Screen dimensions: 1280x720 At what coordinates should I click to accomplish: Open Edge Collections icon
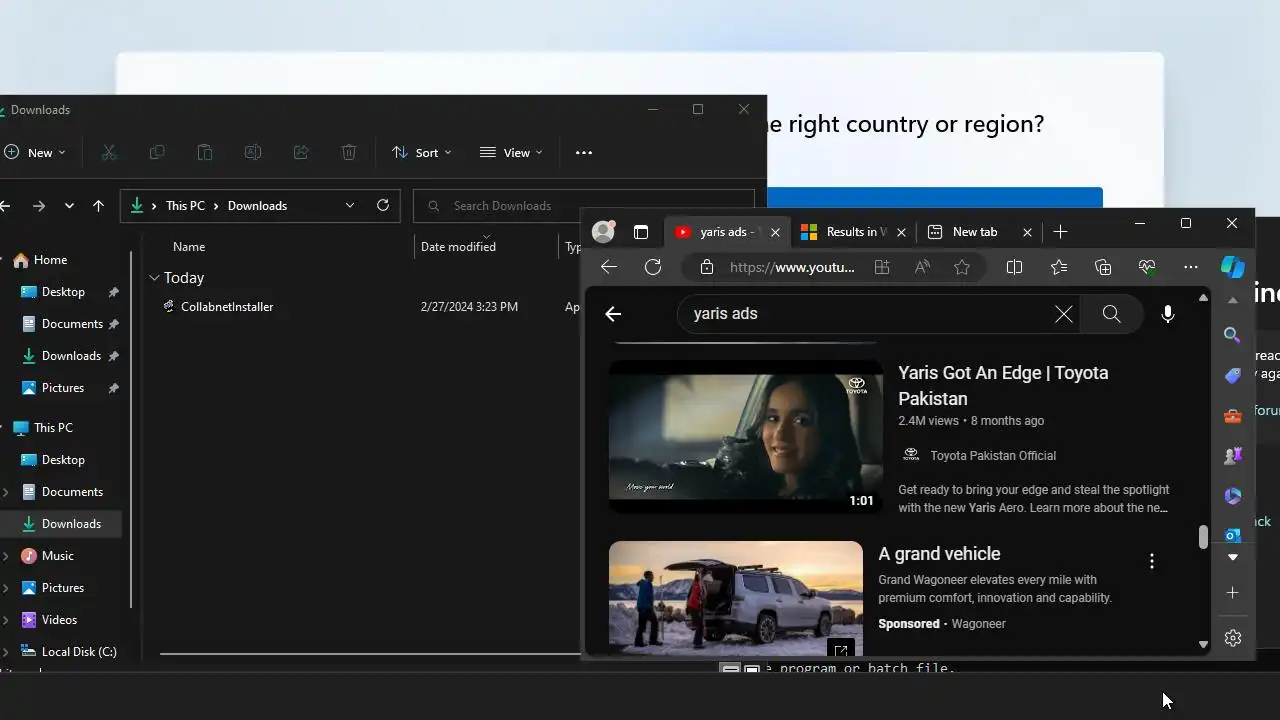1103,267
